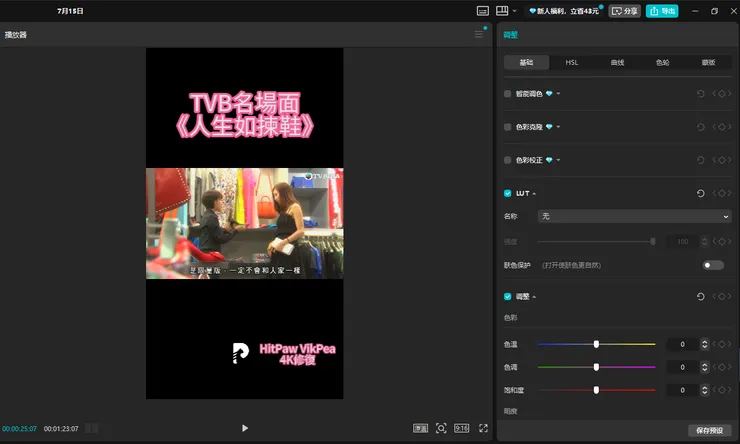The image size is (740, 444).
Task: Add keyframe for LUT row
Action: tap(722, 193)
